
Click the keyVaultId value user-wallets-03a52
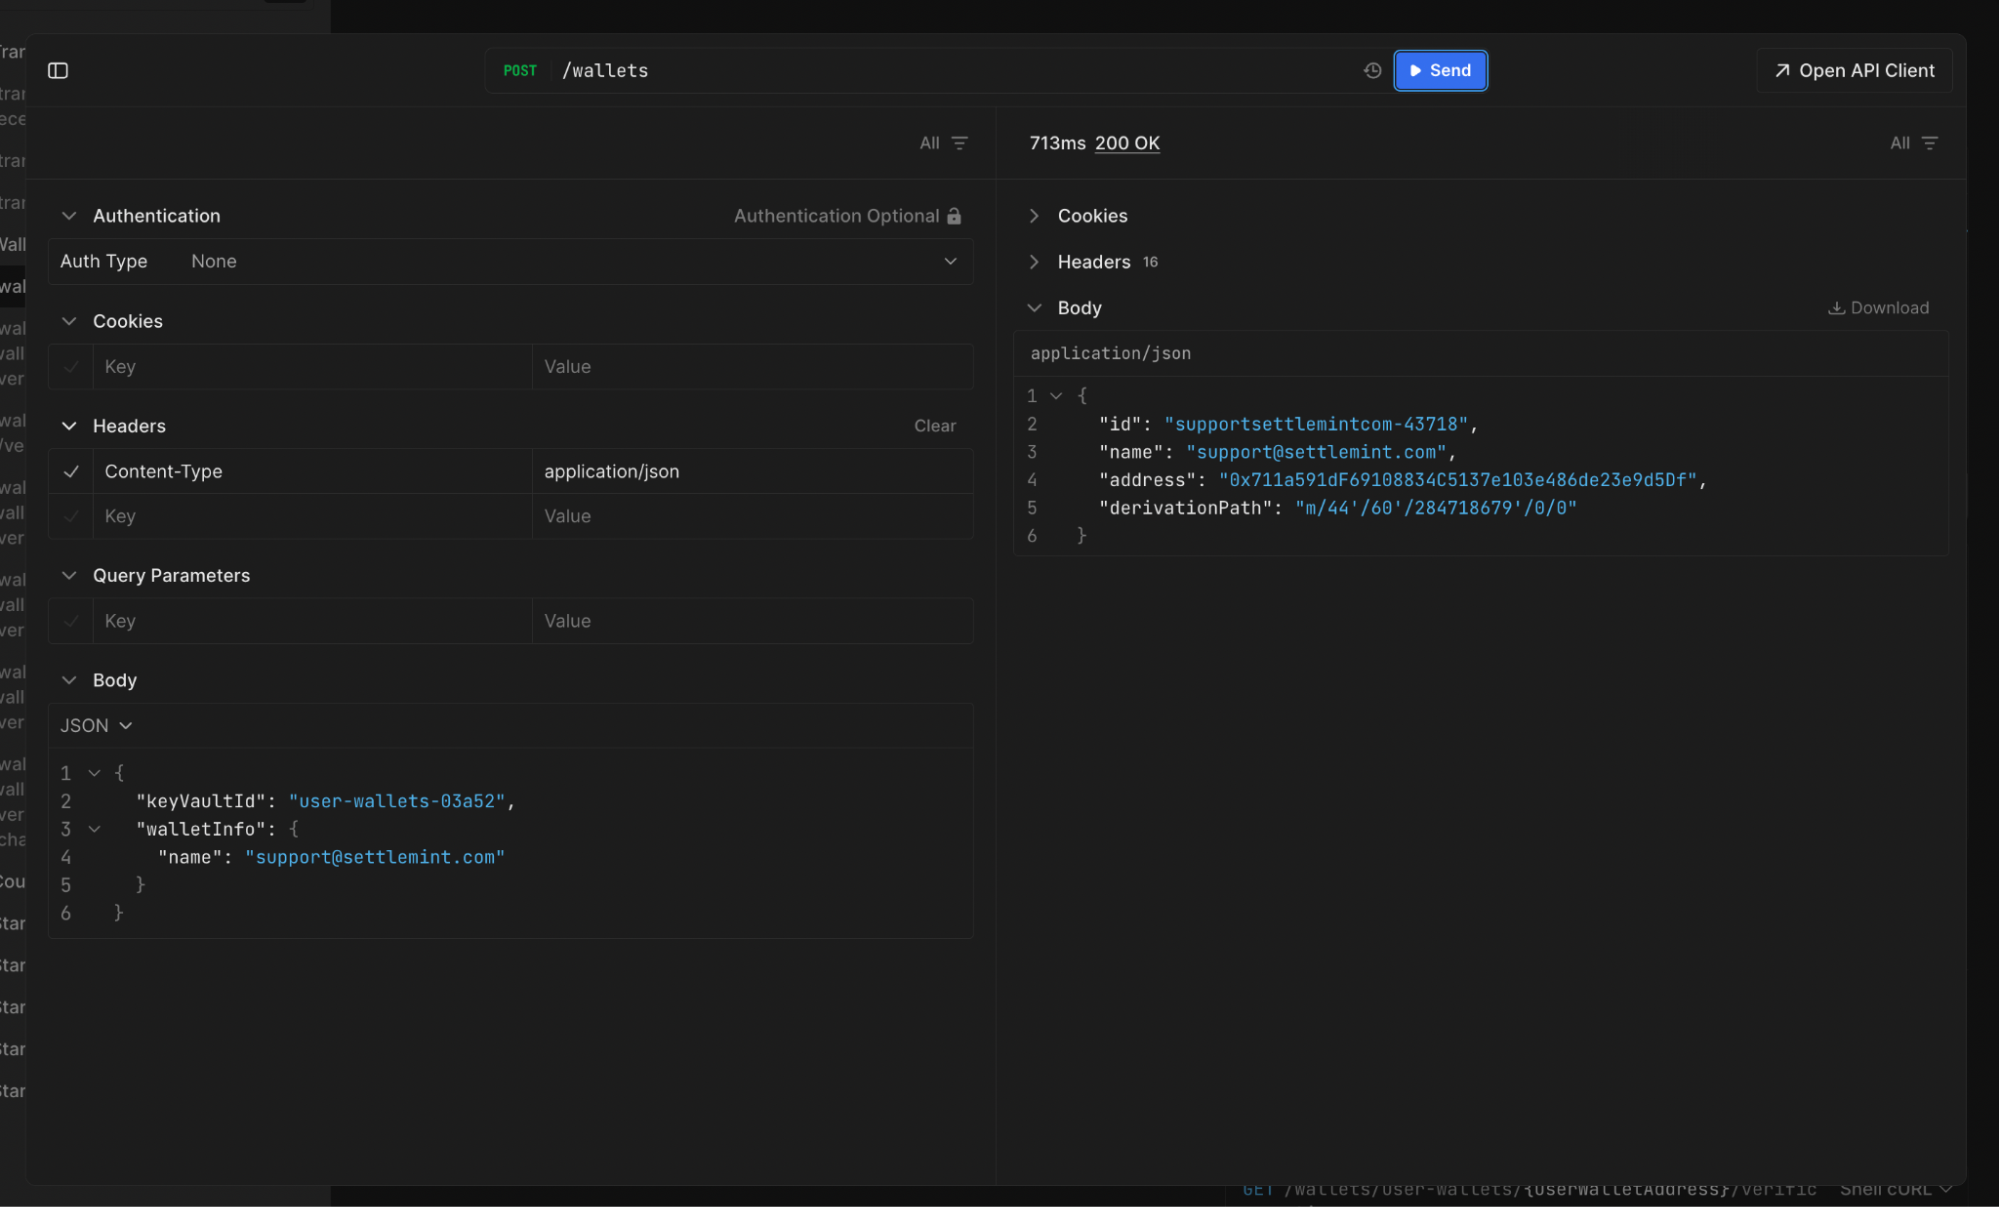tap(397, 801)
